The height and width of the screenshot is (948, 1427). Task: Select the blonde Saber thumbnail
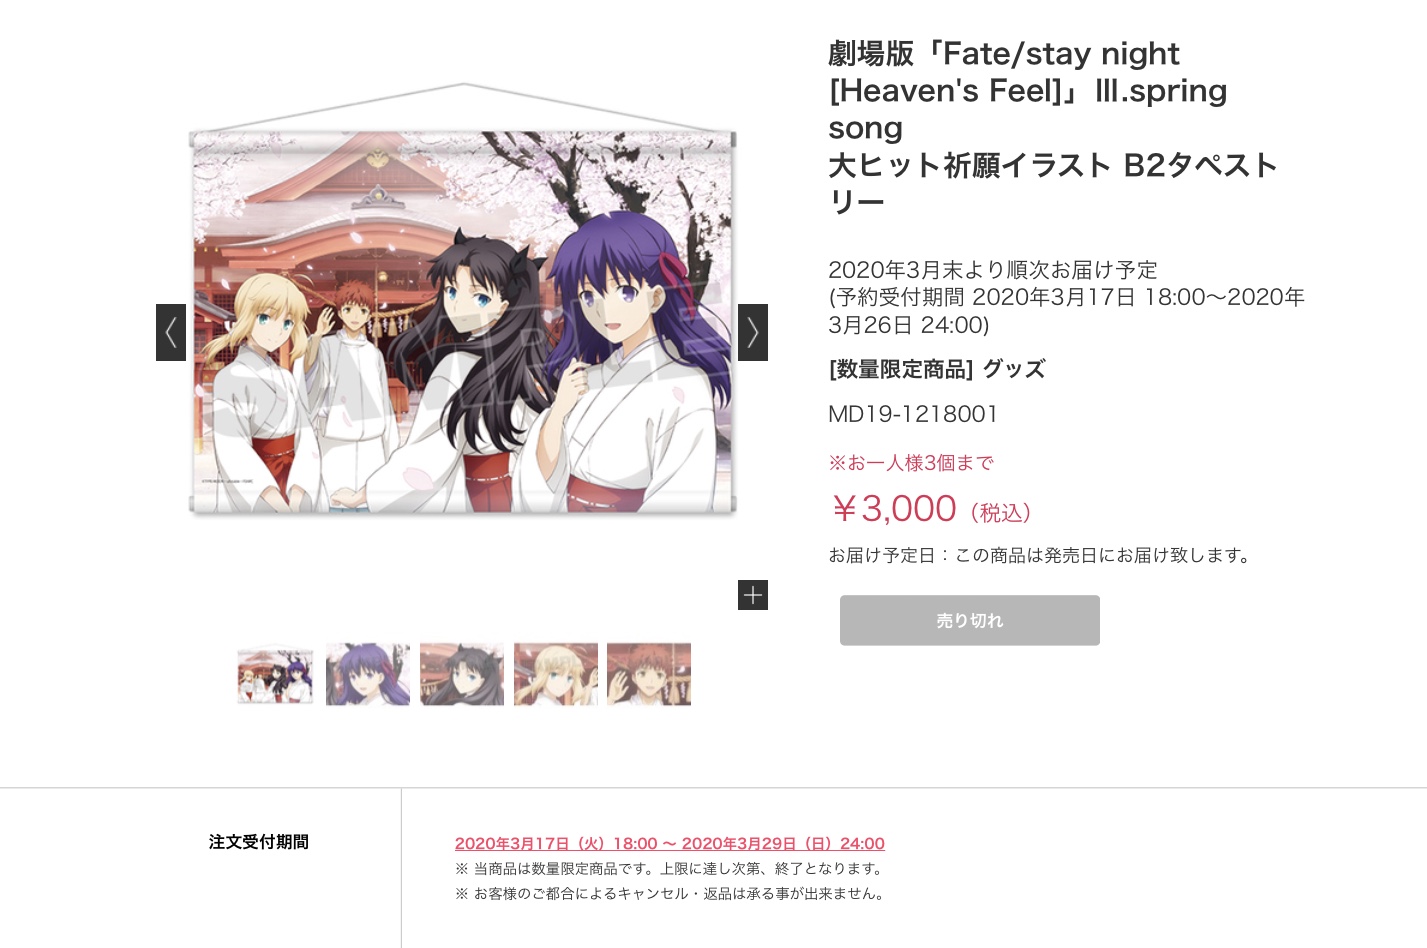tap(556, 675)
